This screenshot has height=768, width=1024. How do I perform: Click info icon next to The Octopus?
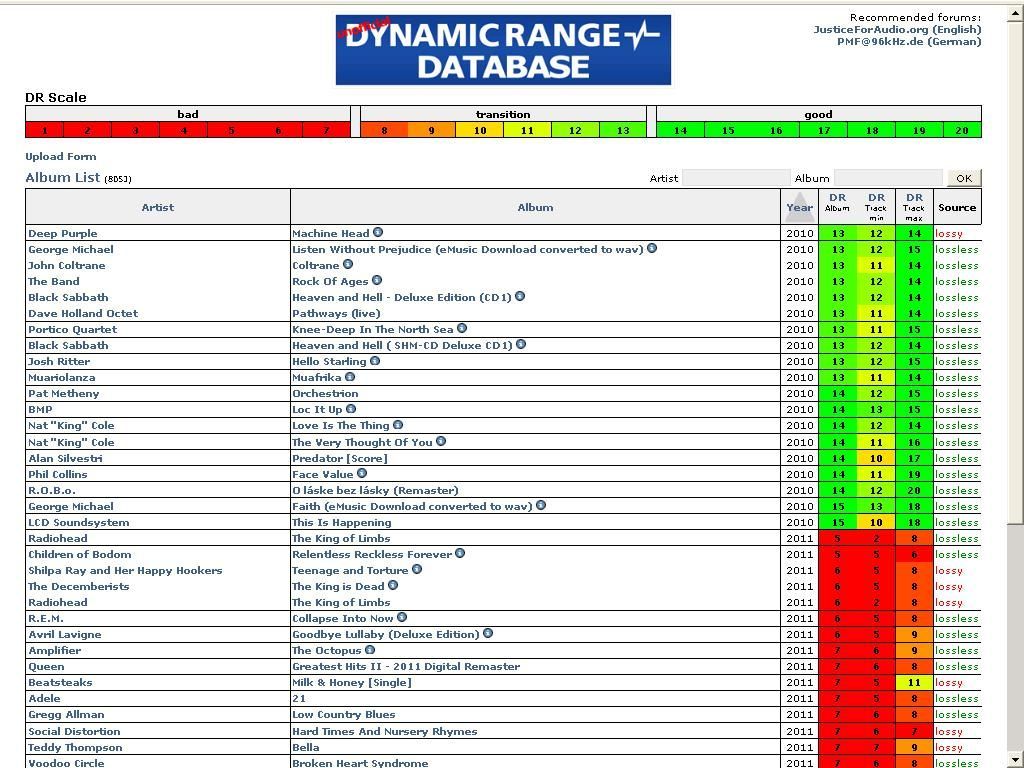coord(370,650)
